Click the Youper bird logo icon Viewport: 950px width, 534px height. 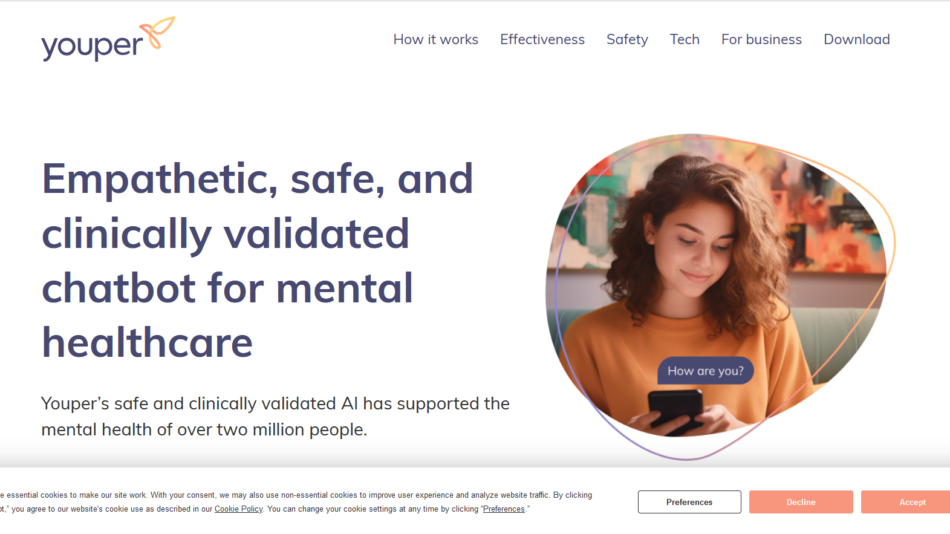[x=160, y=32]
